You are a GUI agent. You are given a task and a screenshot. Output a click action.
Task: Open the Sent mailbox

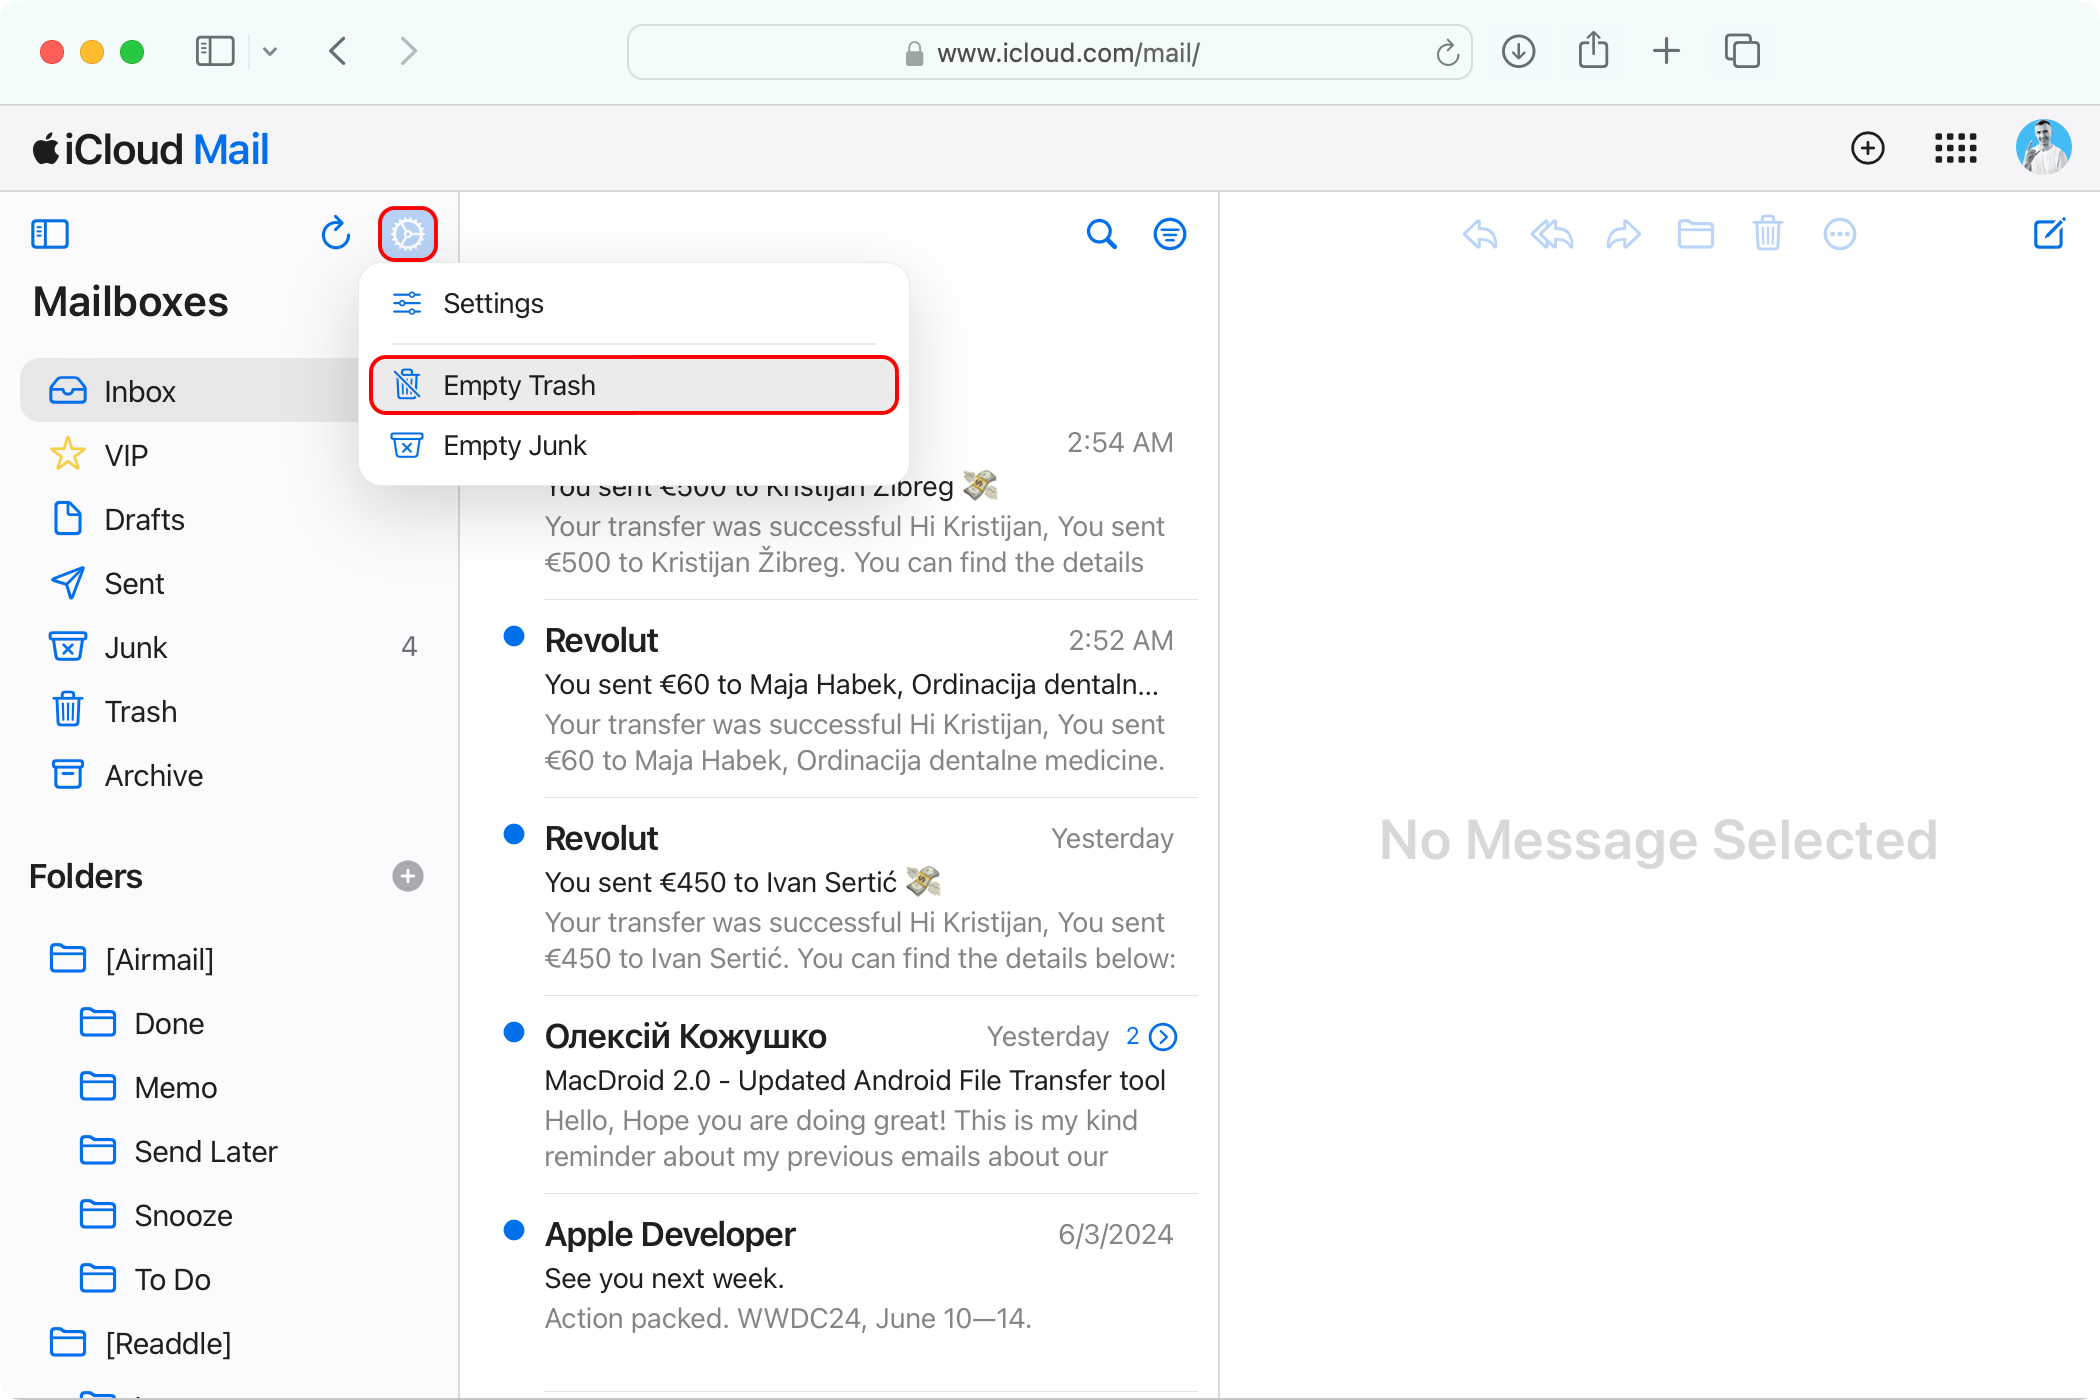(230, 583)
